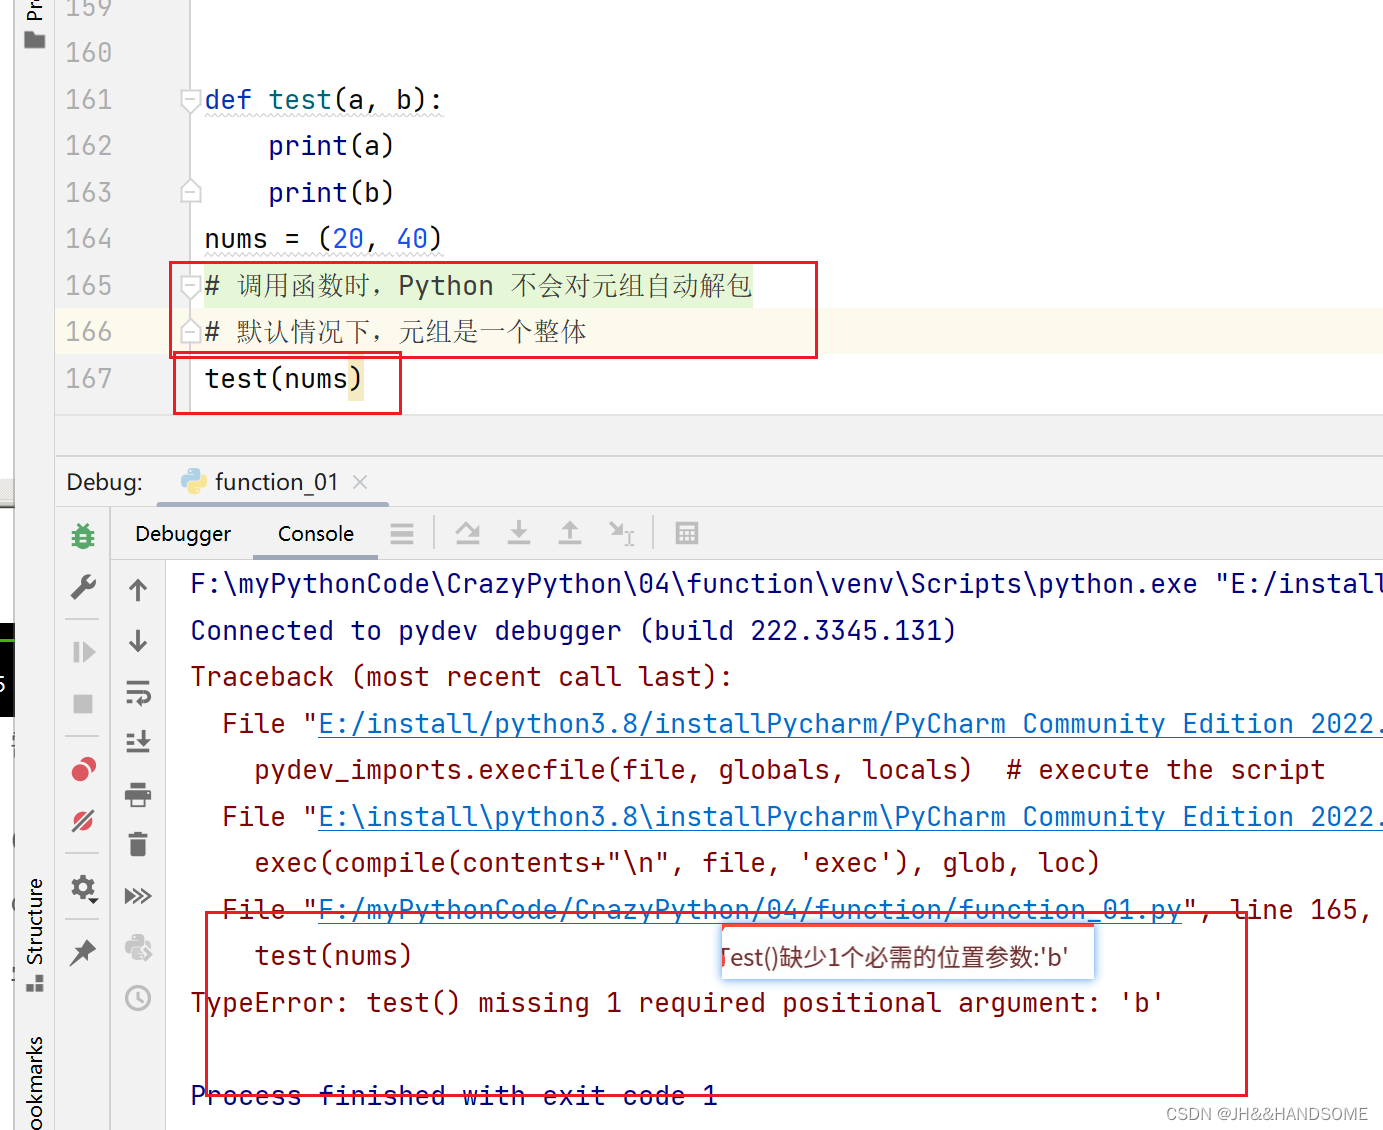Image resolution: width=1383 pixels, height=1130 pixels.
Task: Click 'Connected to pydev debugger' console line
Action: [573, 630]
